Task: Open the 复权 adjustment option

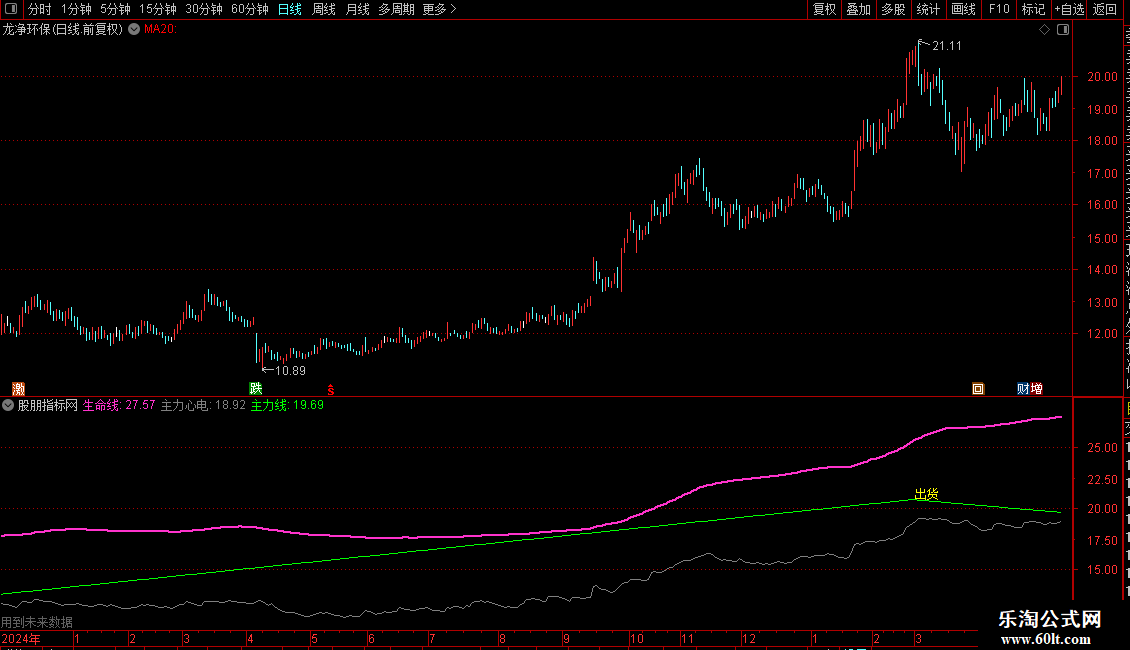Action: (824, 9)
